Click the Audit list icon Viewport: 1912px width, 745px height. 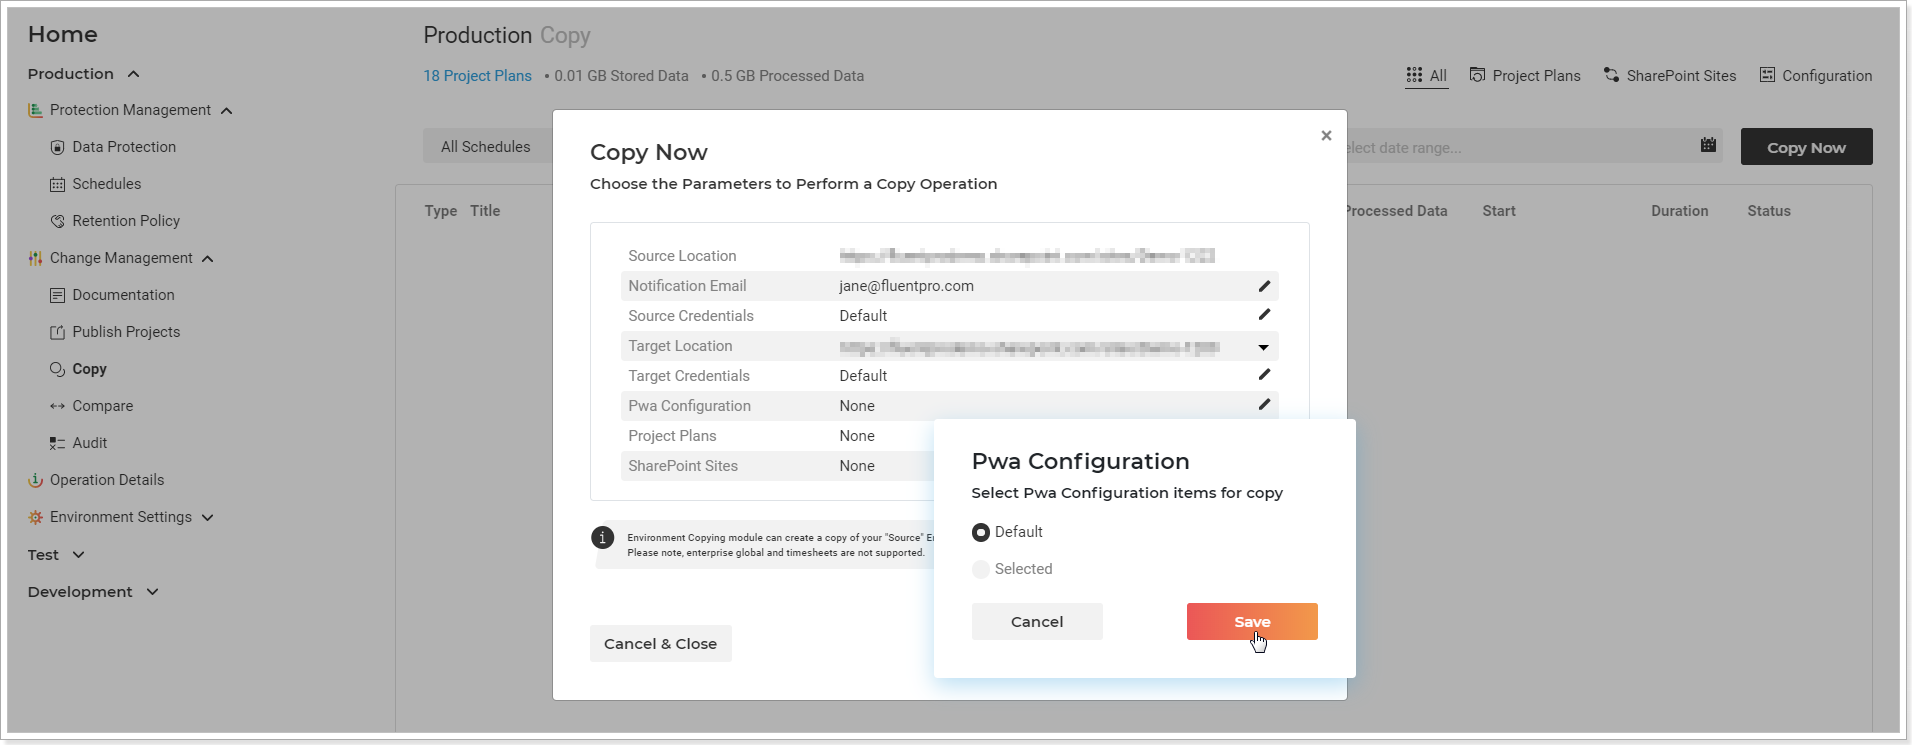tap(58, 443)
